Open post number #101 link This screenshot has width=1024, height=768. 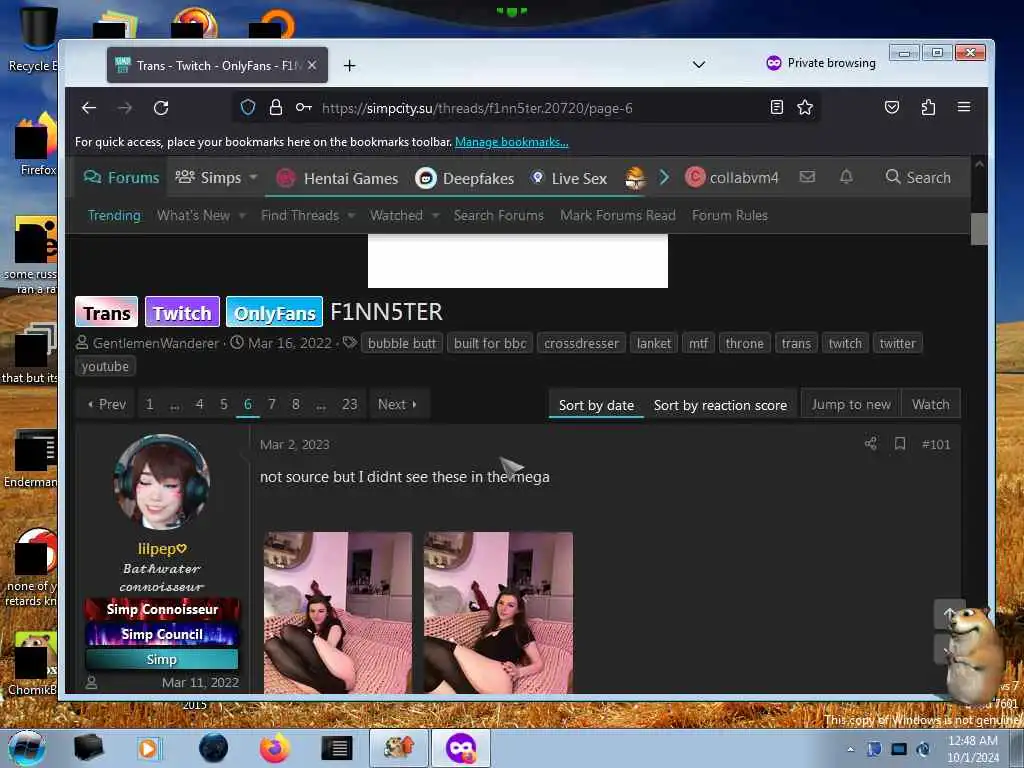point(936,445)
